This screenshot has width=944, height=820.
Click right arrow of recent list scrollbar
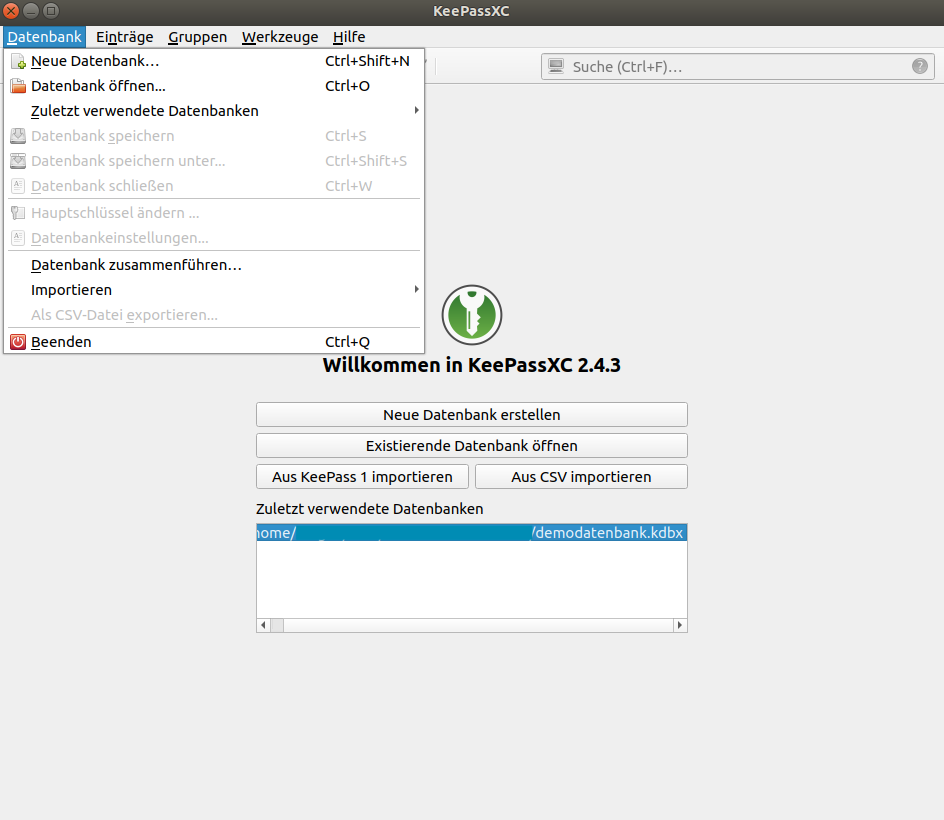pos(680,625)
